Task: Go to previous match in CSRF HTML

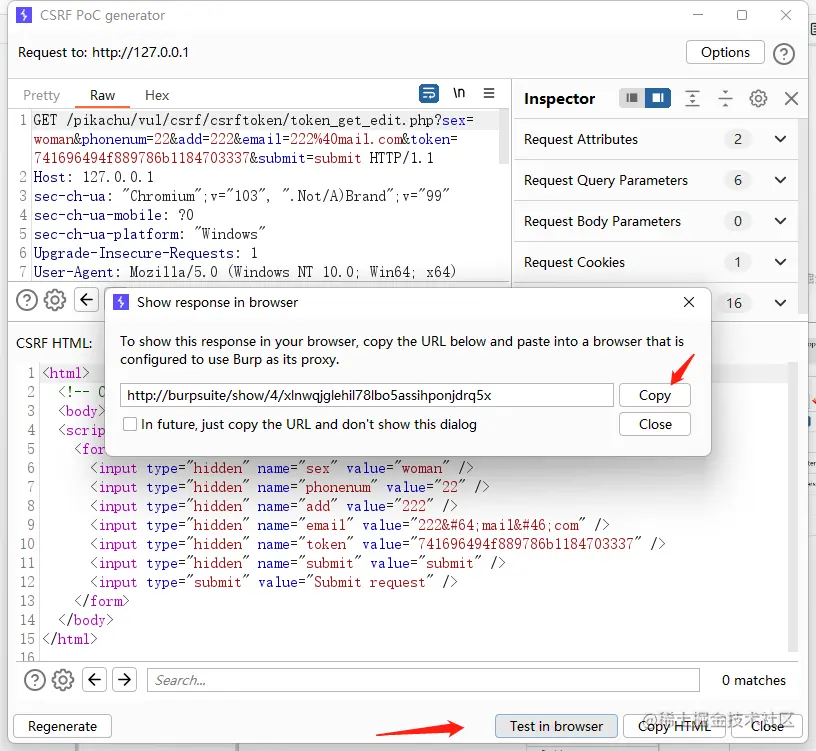Action: pyautogui.click(x=94, y=680)
